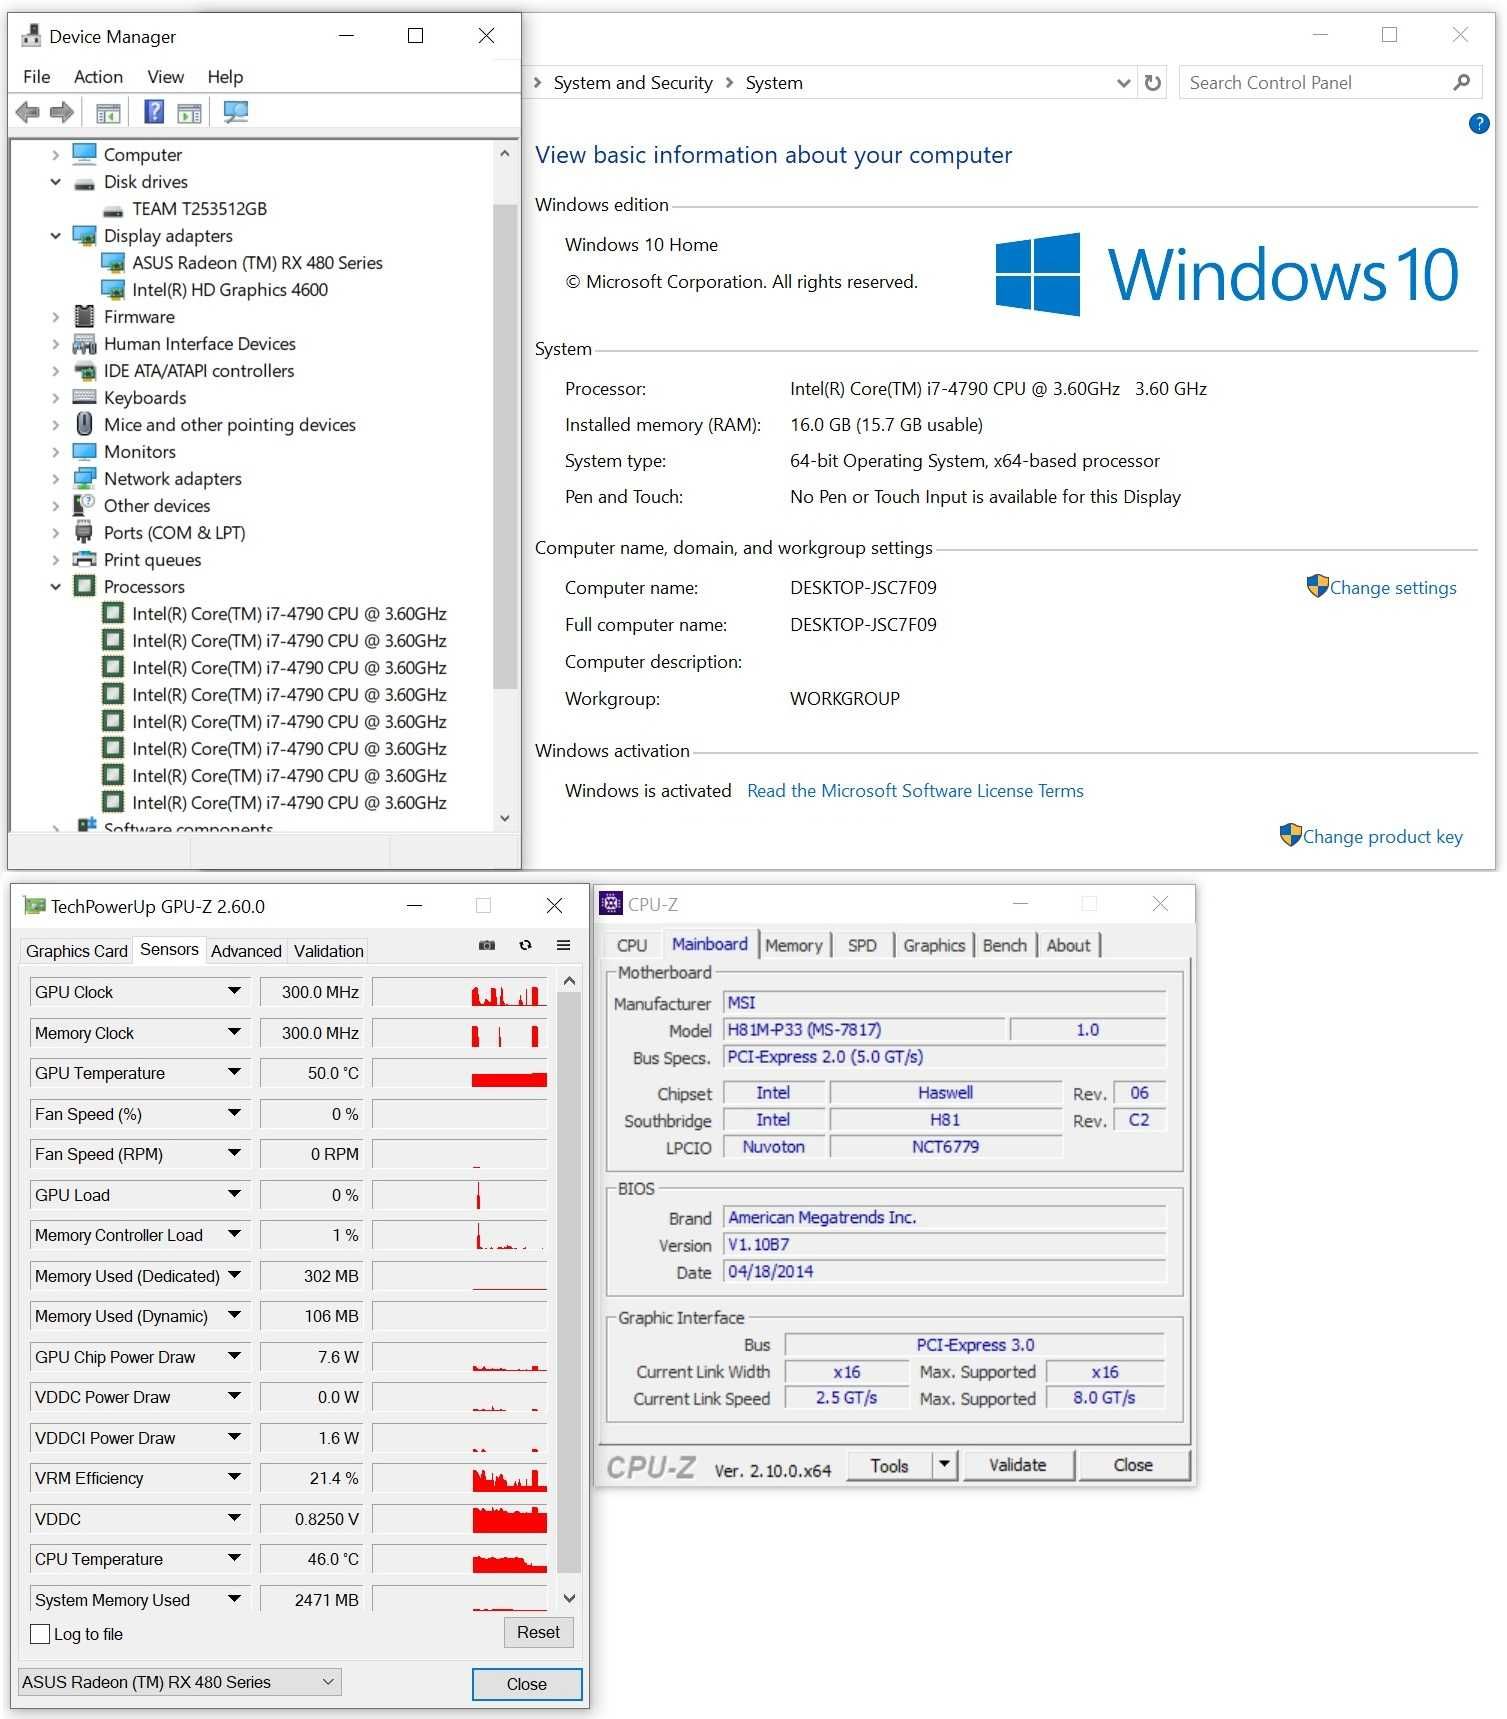The width and height of the screenshot is (1507, 1719).
Task: Switch to GPU-Z Advanced tab
Action: coord(246,951)
